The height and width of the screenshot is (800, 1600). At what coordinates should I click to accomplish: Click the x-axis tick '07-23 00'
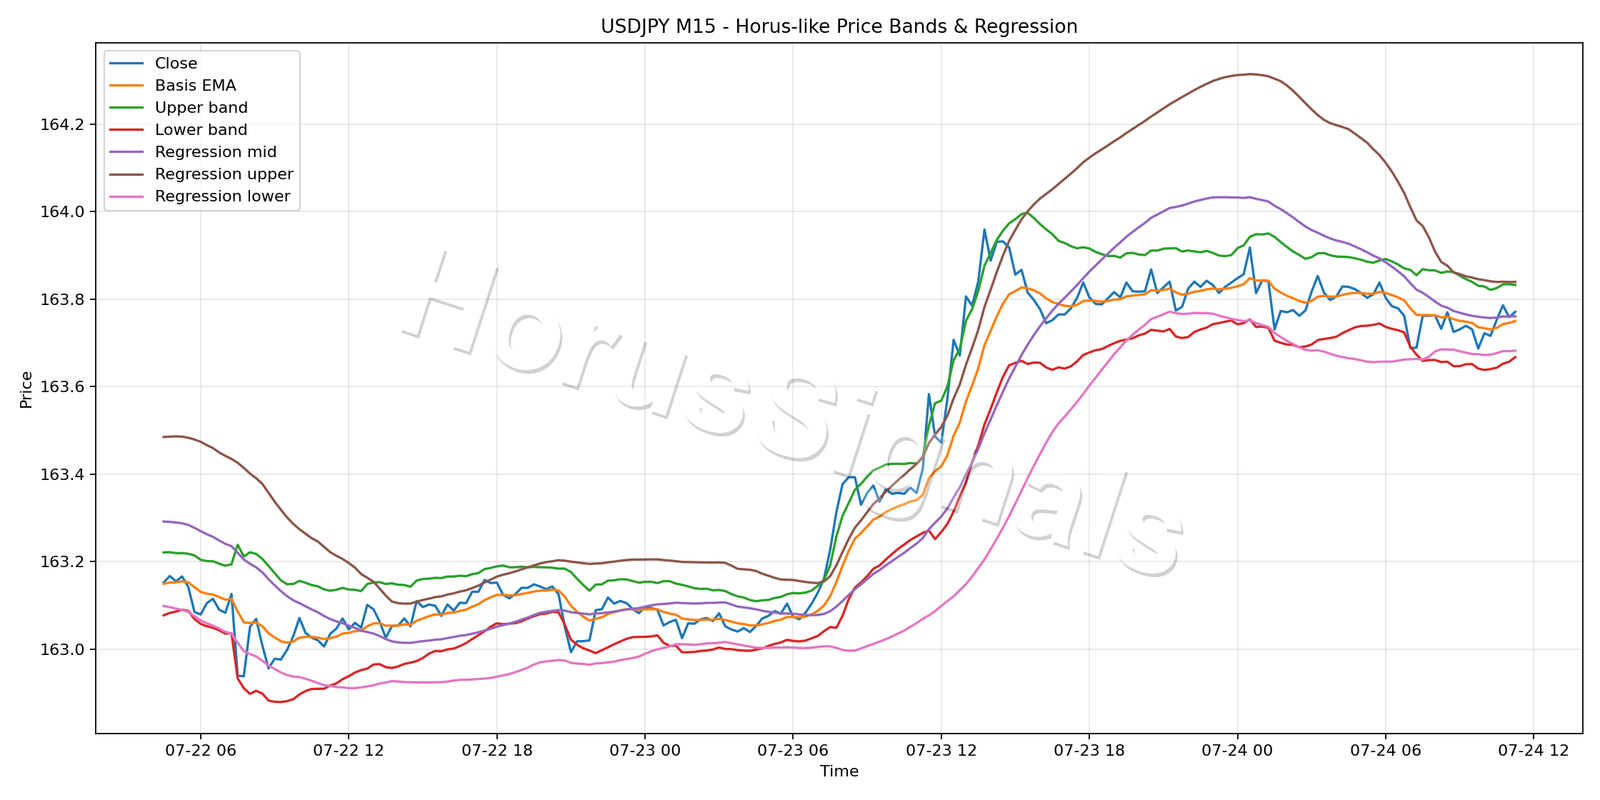644,750
